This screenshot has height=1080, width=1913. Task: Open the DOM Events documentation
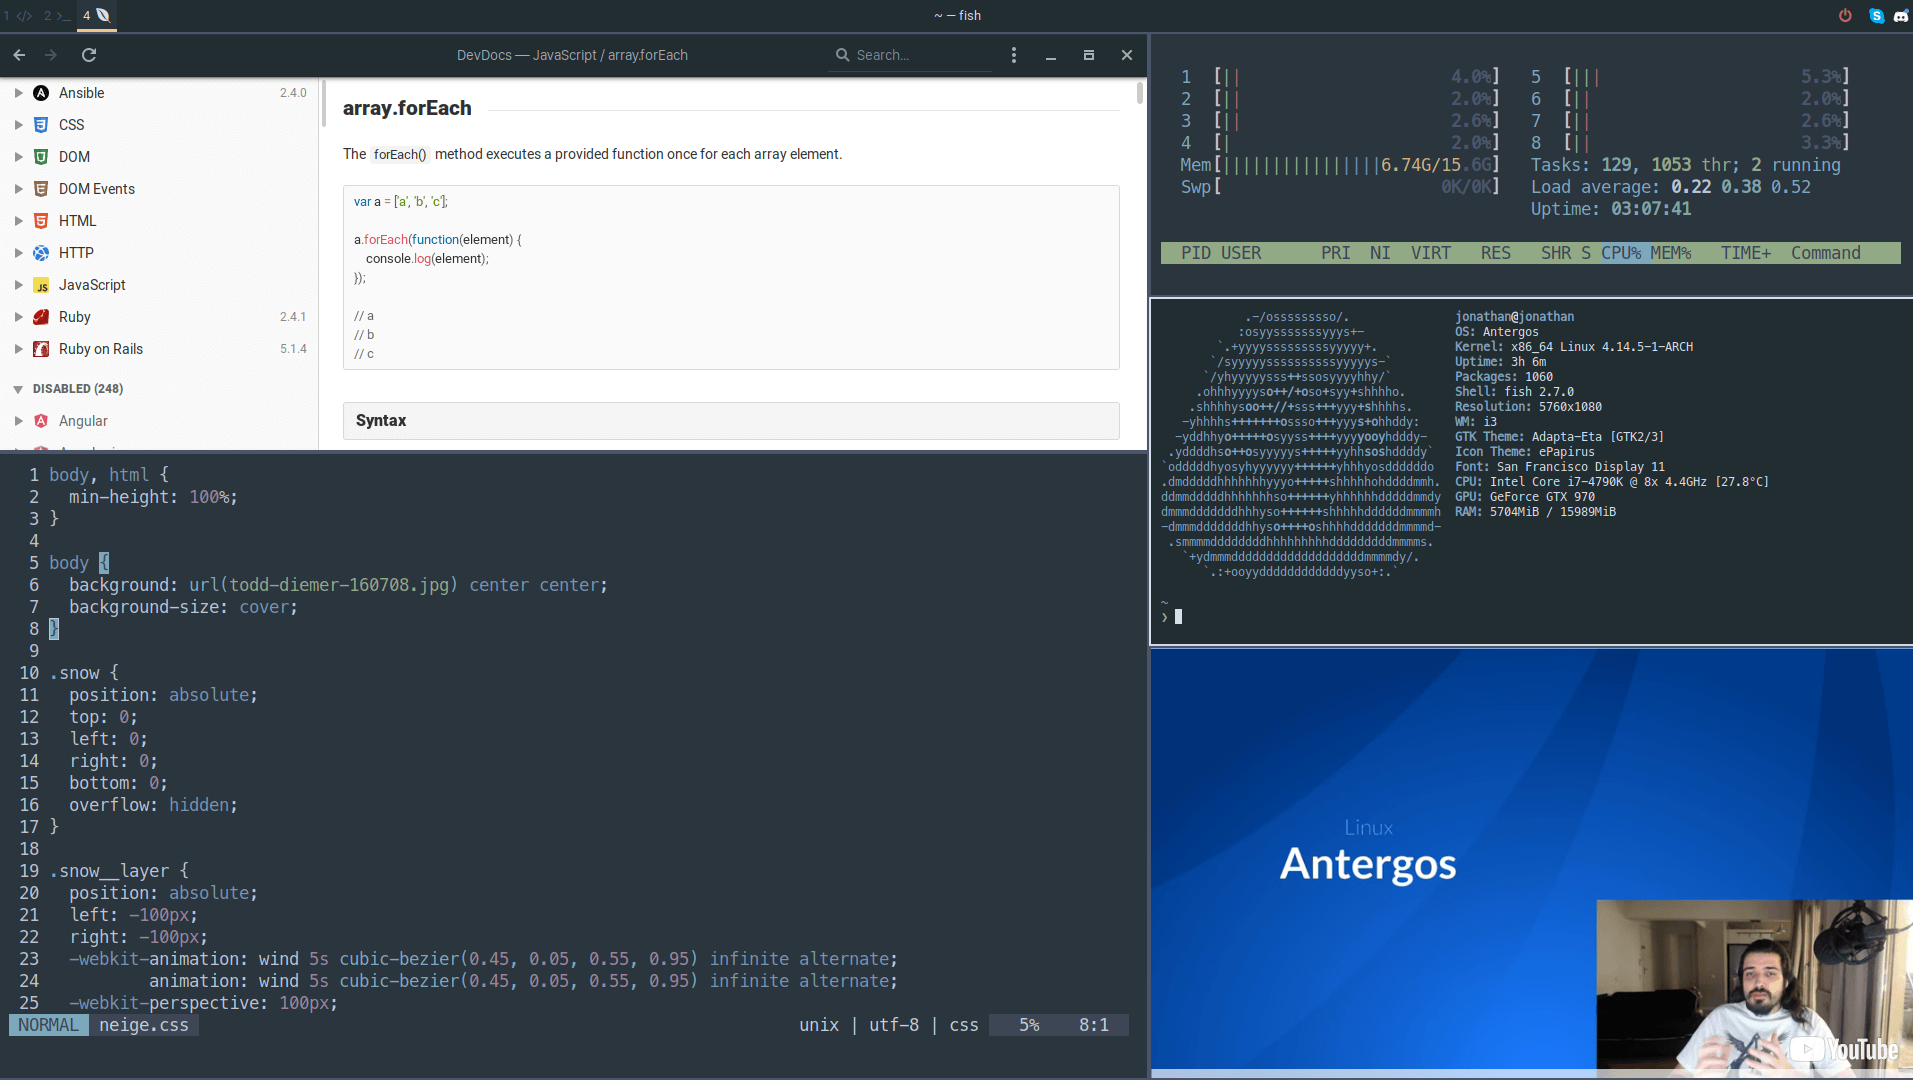96,189
